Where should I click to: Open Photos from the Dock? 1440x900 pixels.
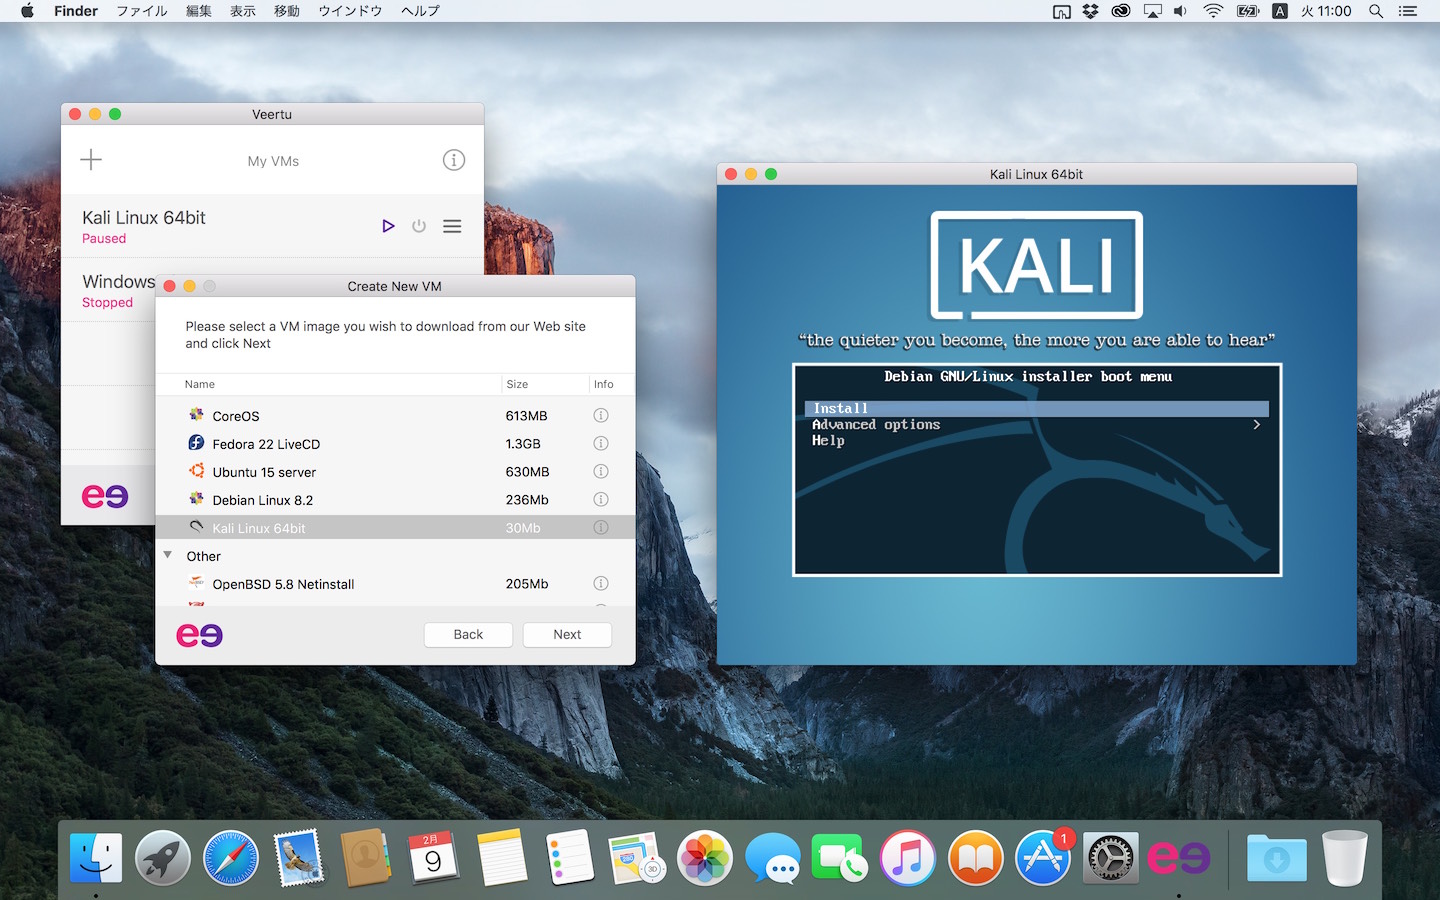(x=705, y=858)
